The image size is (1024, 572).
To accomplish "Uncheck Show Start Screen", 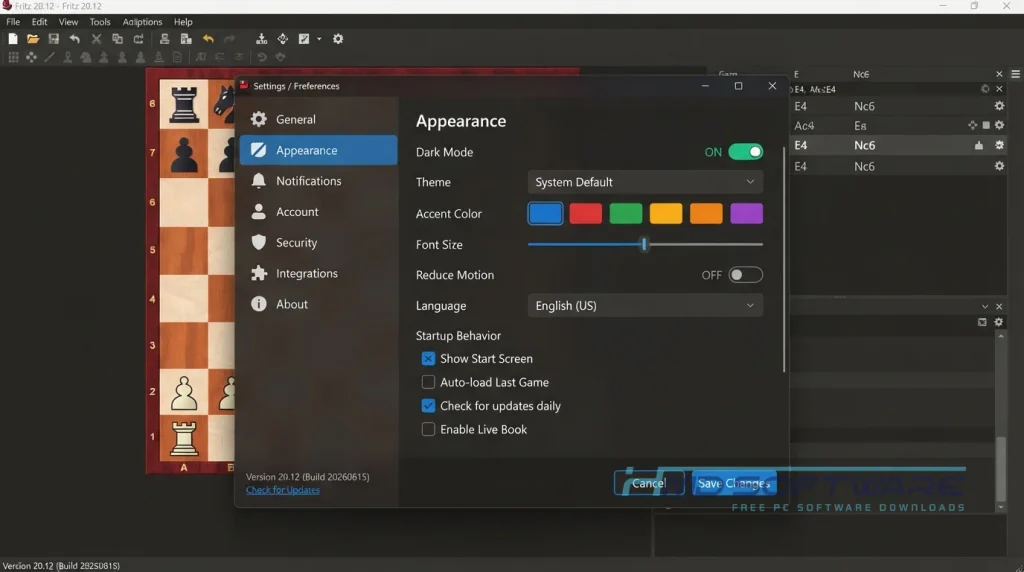I will [428, 358].
